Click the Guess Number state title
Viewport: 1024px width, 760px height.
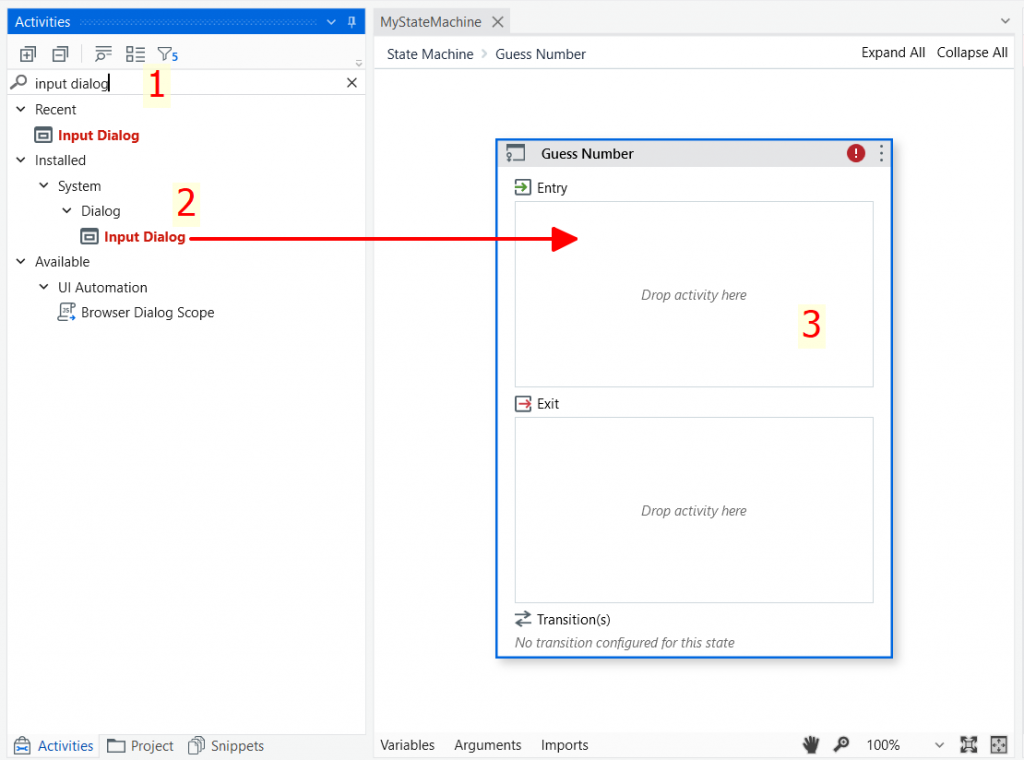click(587, 153)
